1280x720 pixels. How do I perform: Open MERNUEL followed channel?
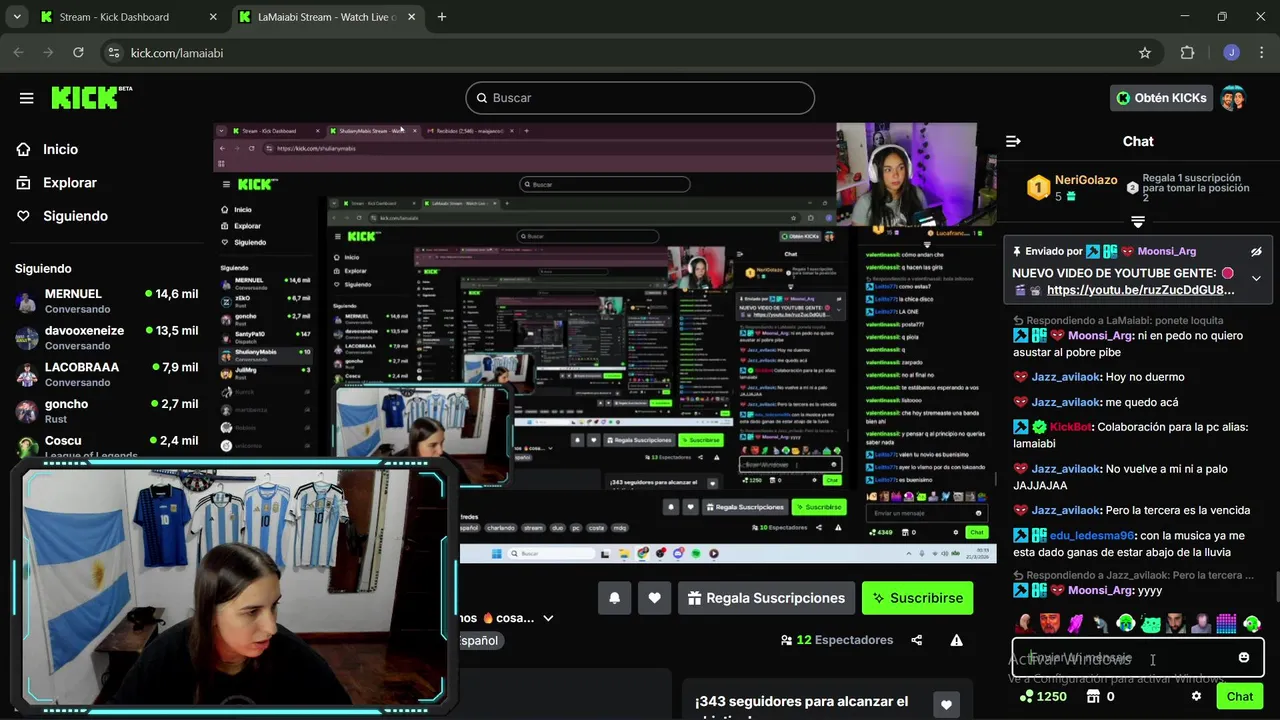pos(106,301)
